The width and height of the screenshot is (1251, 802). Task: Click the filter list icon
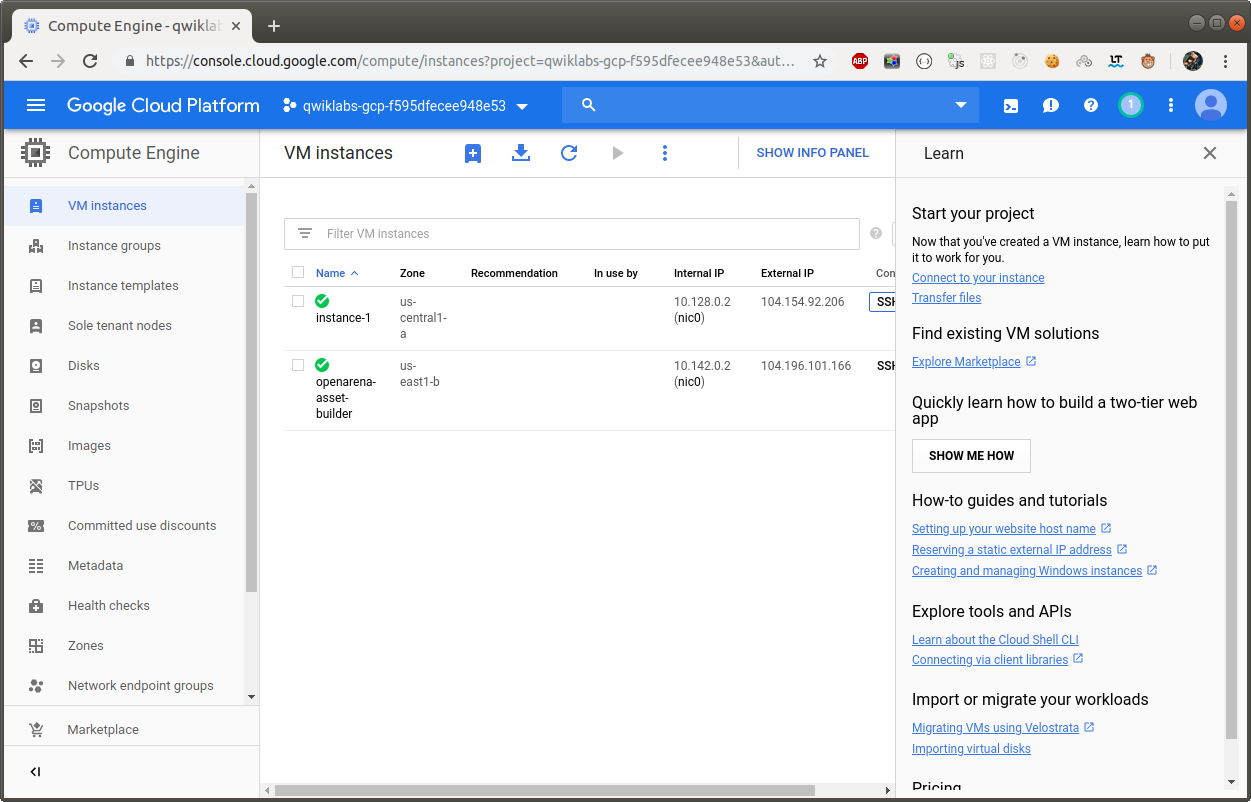point(305,234)
